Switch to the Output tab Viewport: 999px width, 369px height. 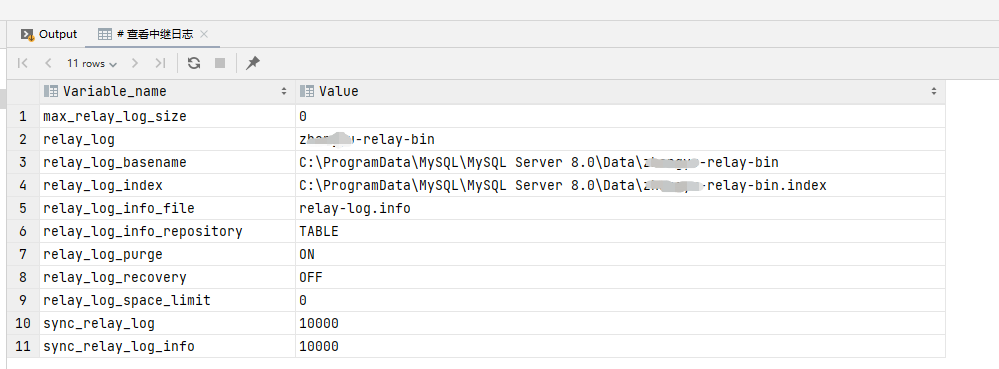(x=49, y=34)
